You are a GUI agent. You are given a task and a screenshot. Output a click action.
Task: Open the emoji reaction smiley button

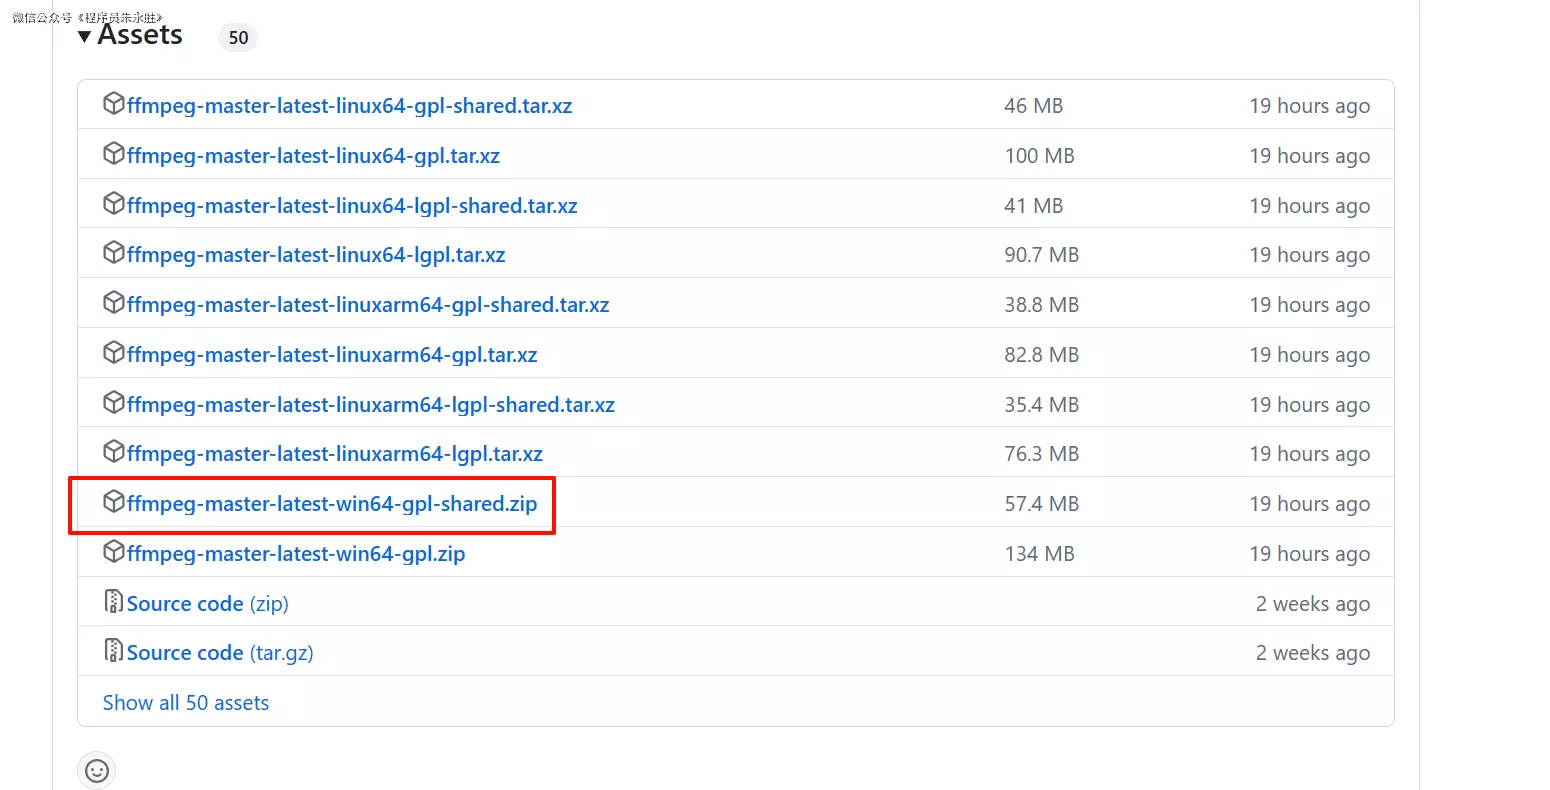(x=97, y=770)
